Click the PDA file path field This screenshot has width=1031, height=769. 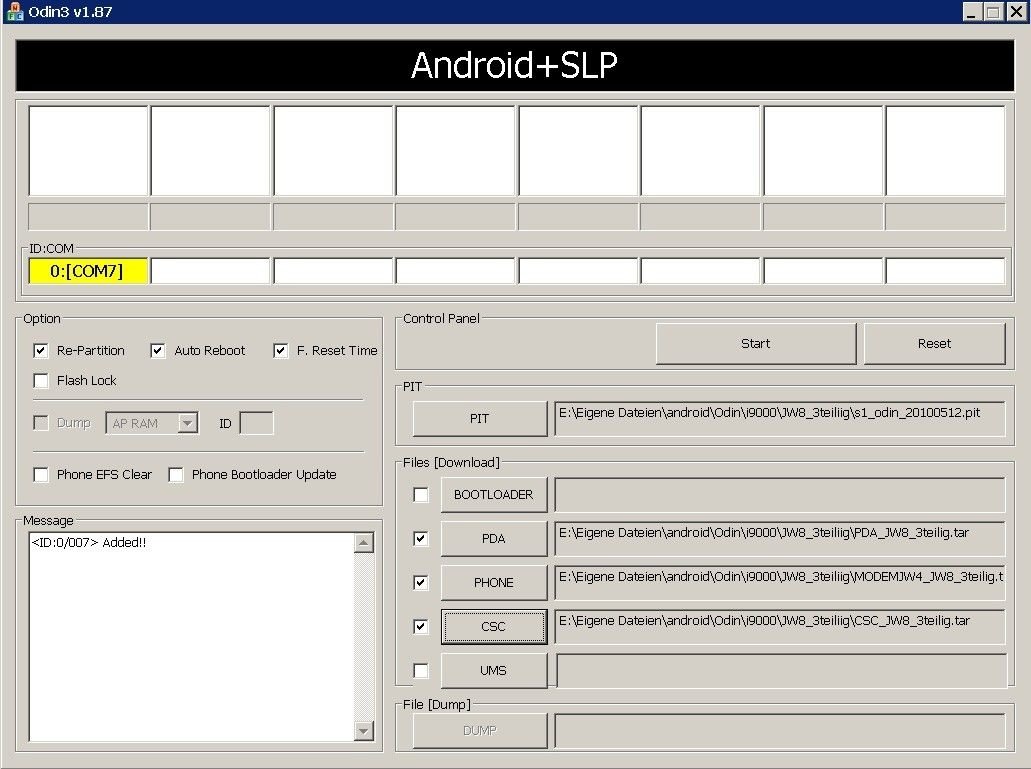tap(780, 538)
